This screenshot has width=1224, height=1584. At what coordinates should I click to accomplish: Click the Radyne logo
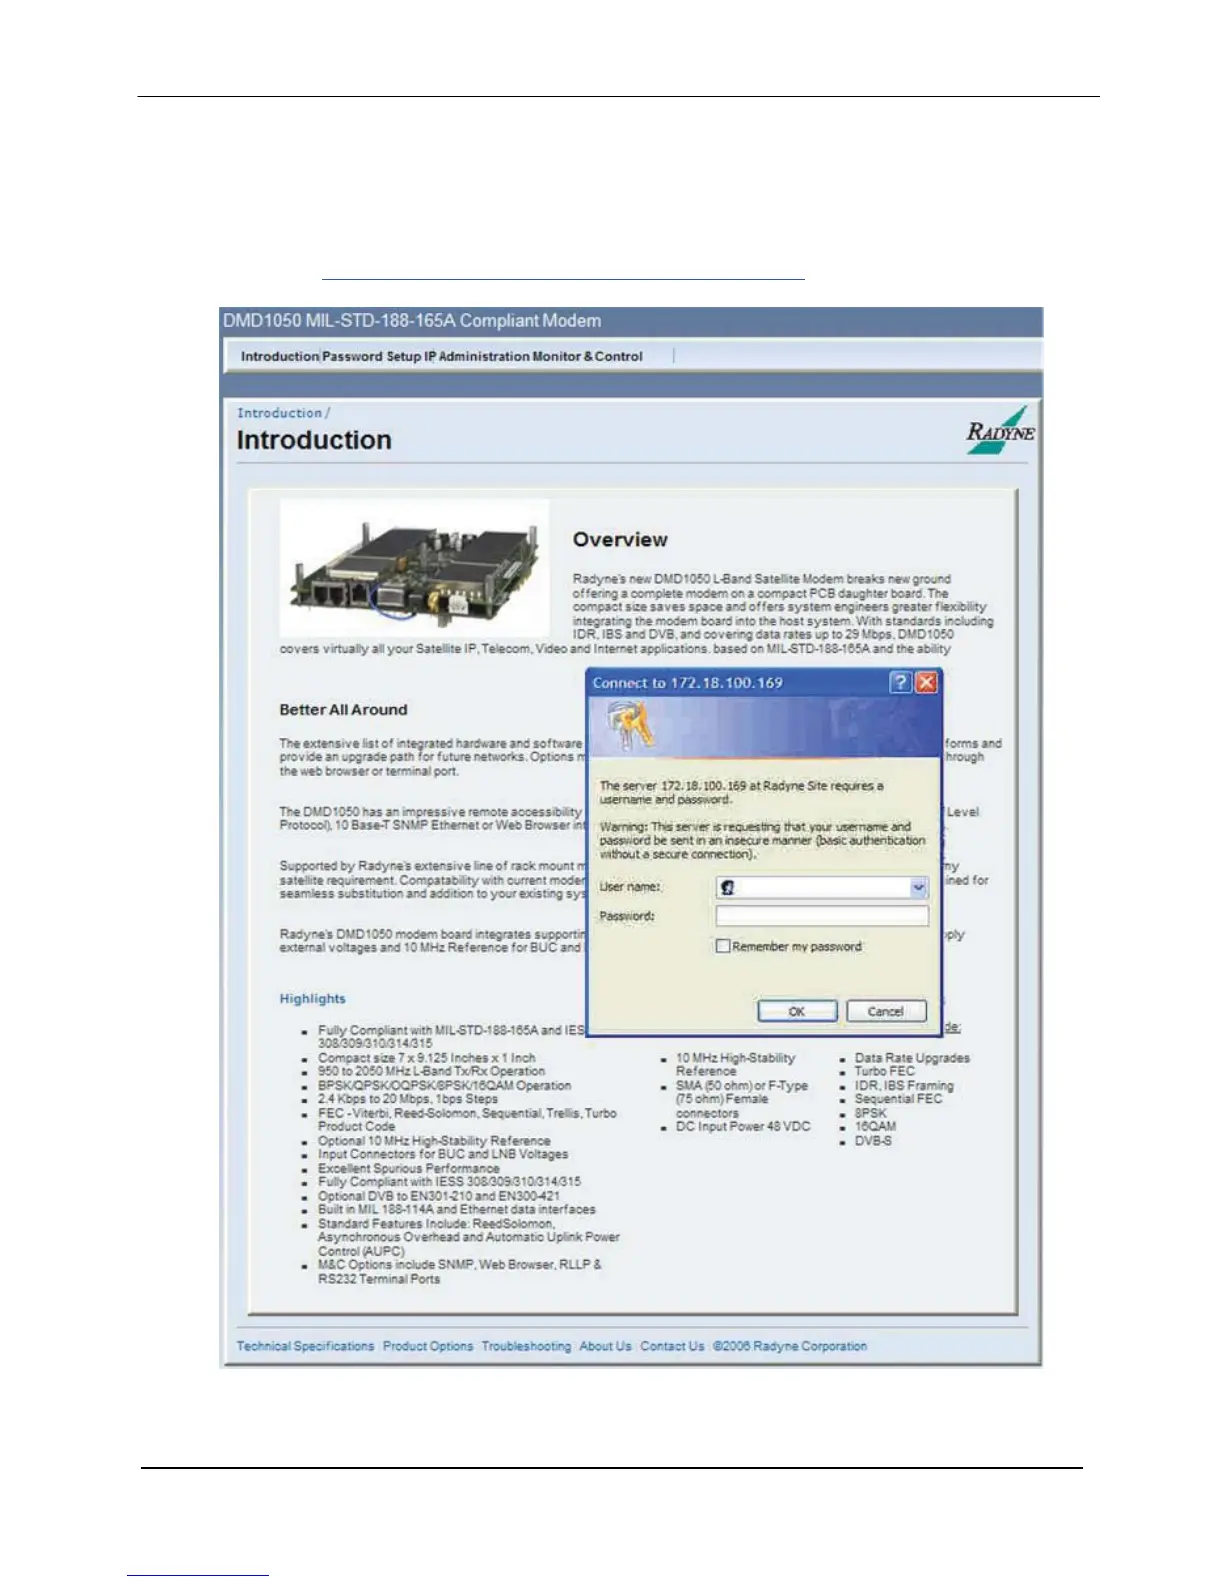[999, 430]
